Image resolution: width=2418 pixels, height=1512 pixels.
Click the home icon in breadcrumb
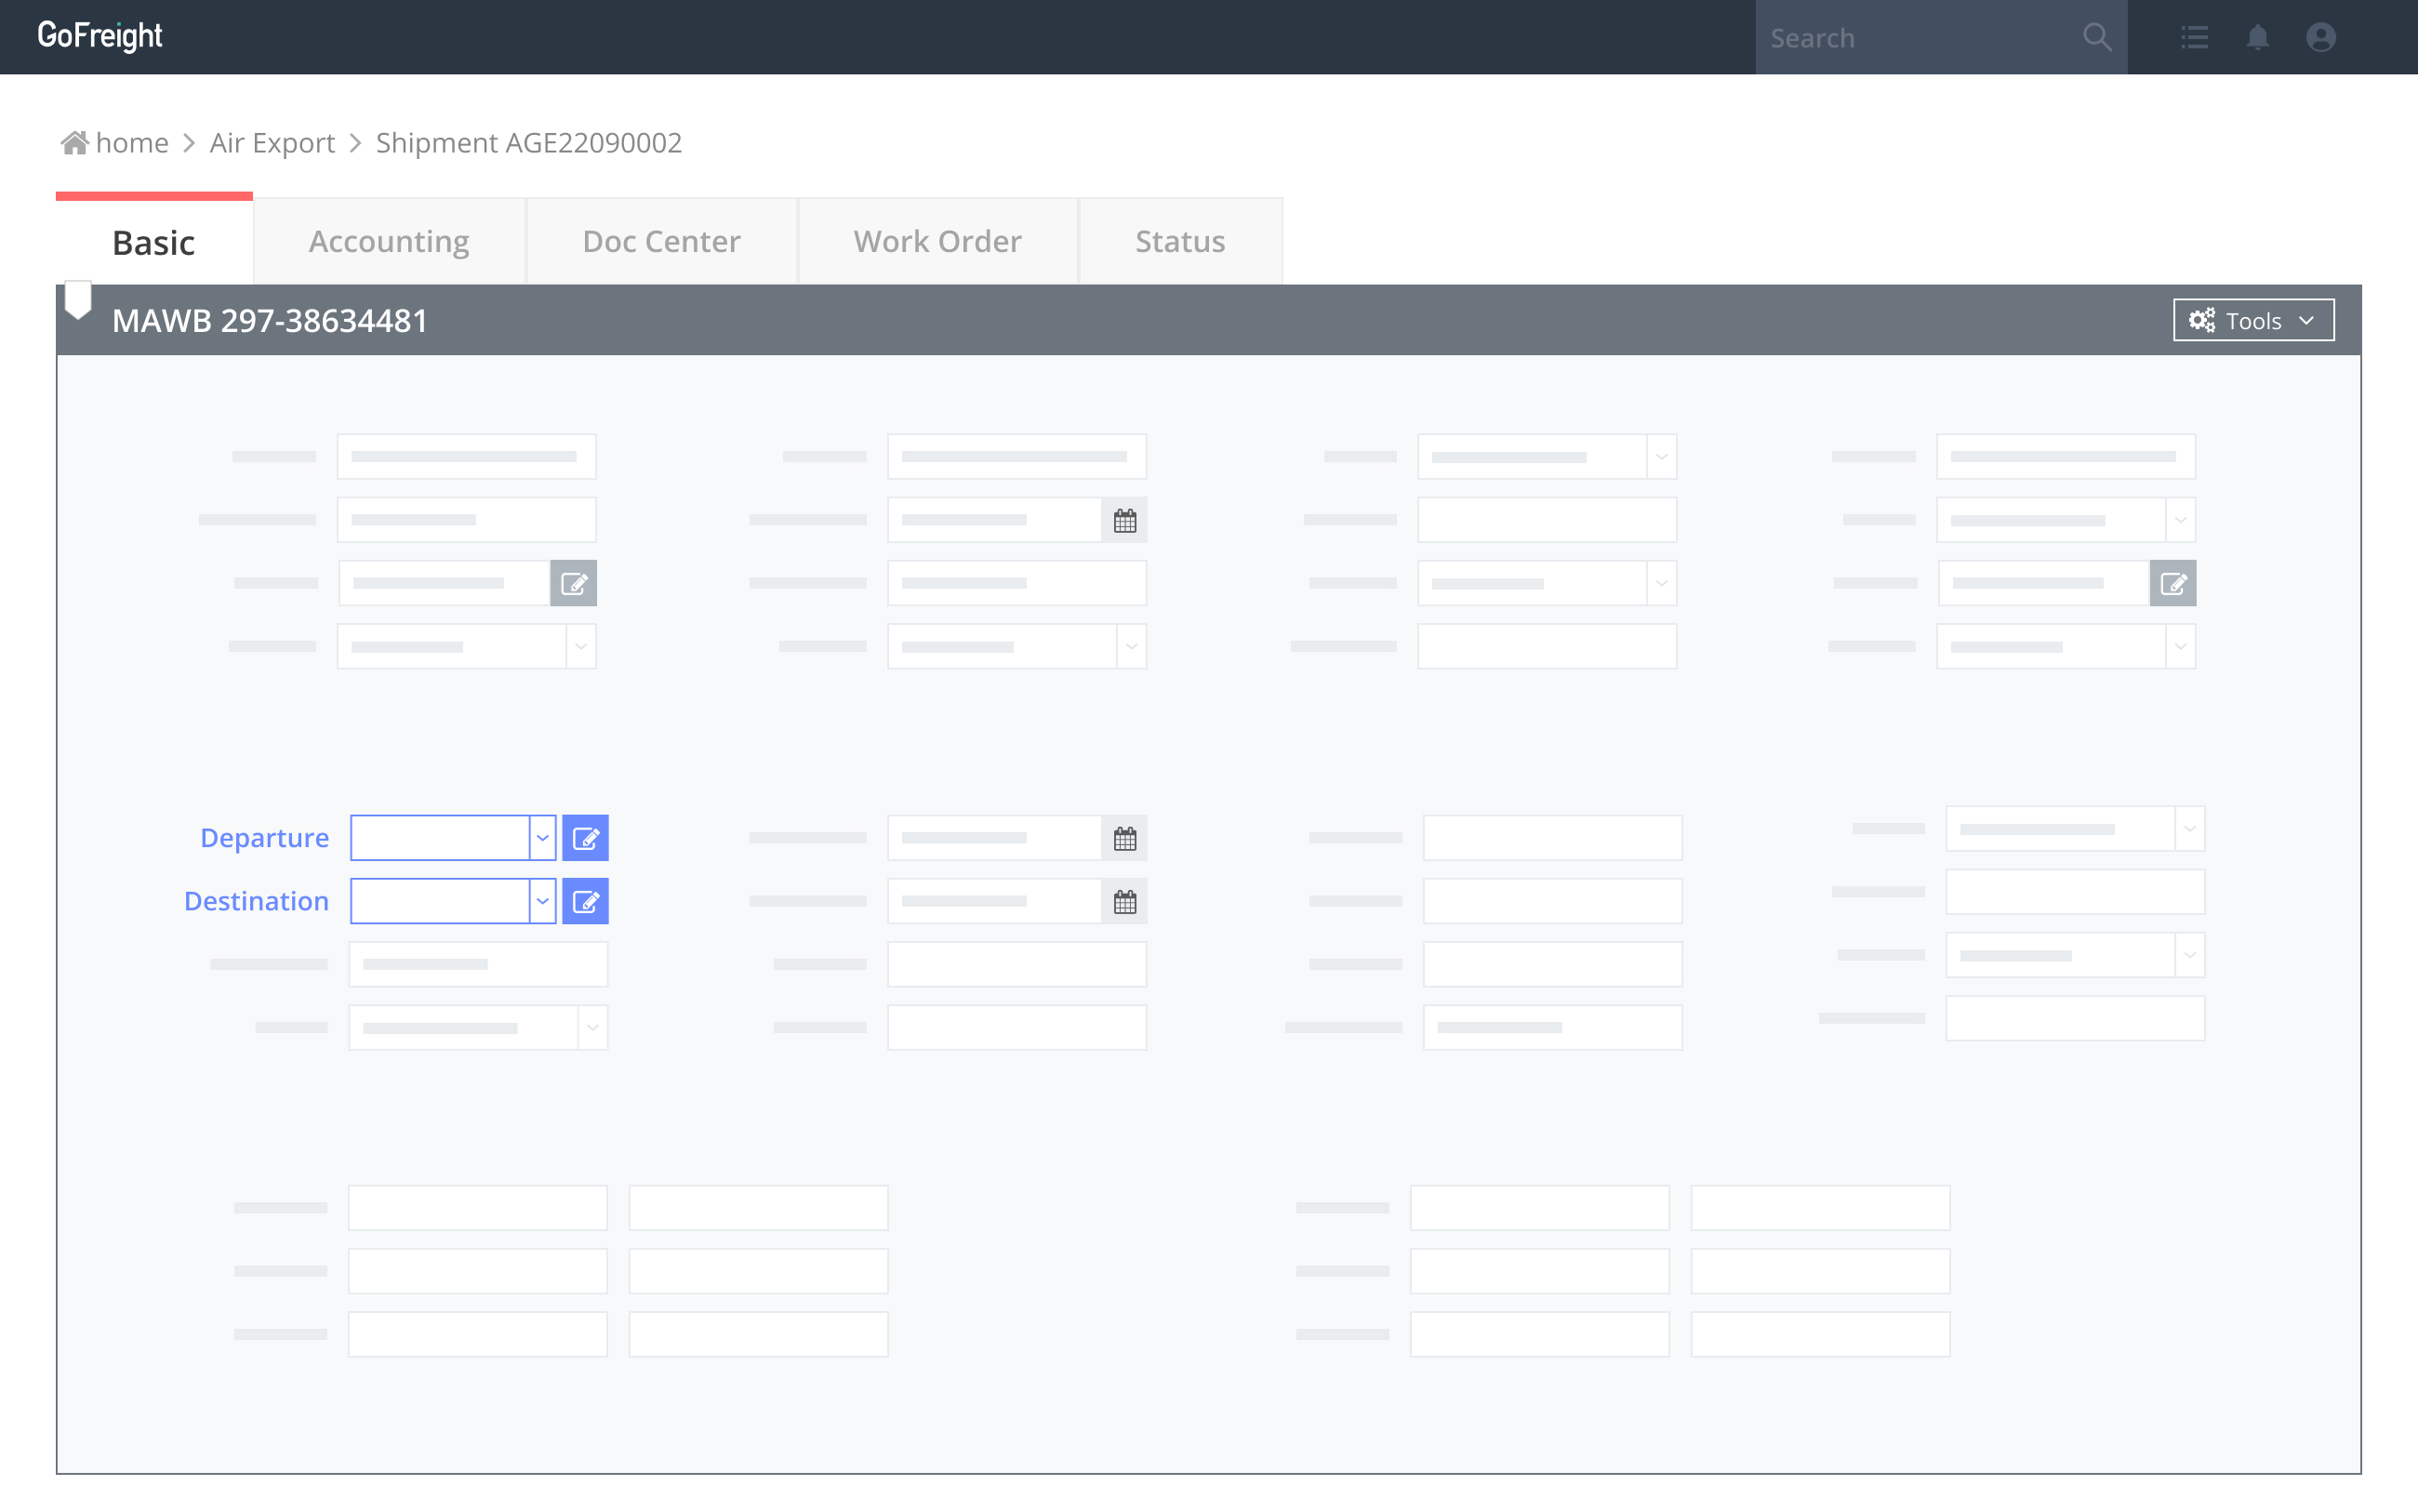tap(74, 143)
